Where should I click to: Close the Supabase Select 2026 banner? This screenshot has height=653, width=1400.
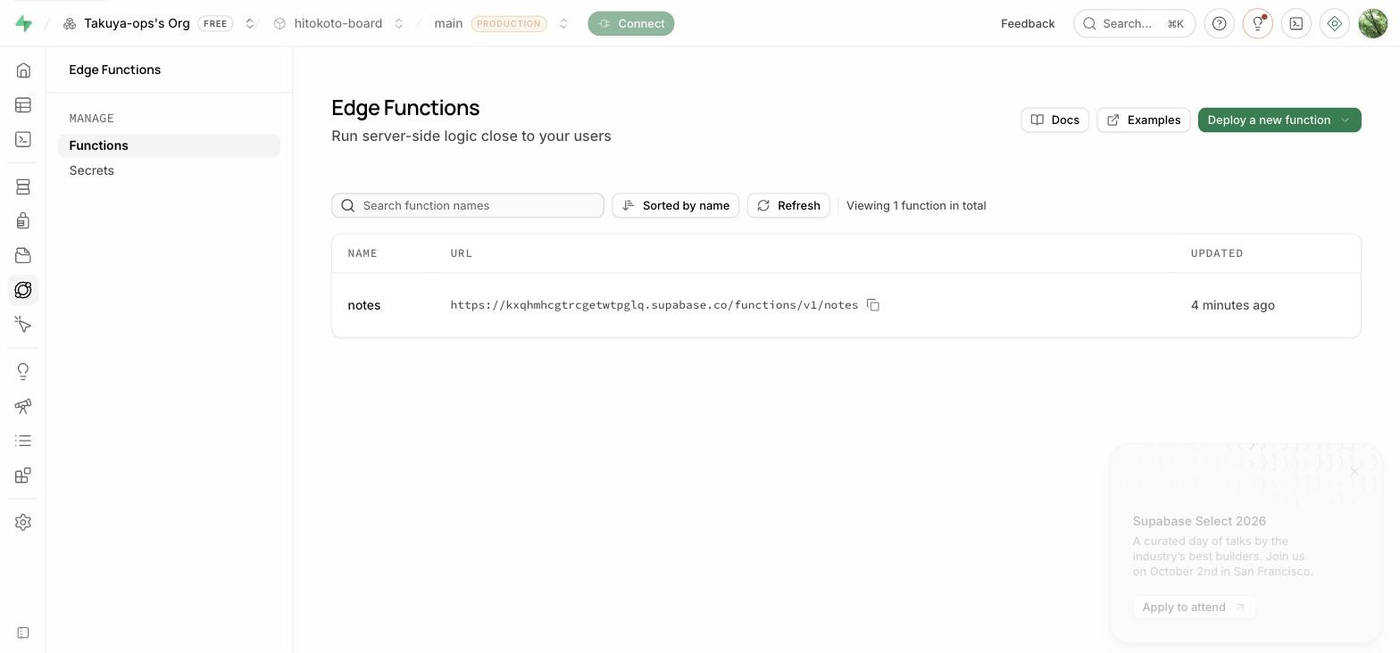tap(1355, 471)
